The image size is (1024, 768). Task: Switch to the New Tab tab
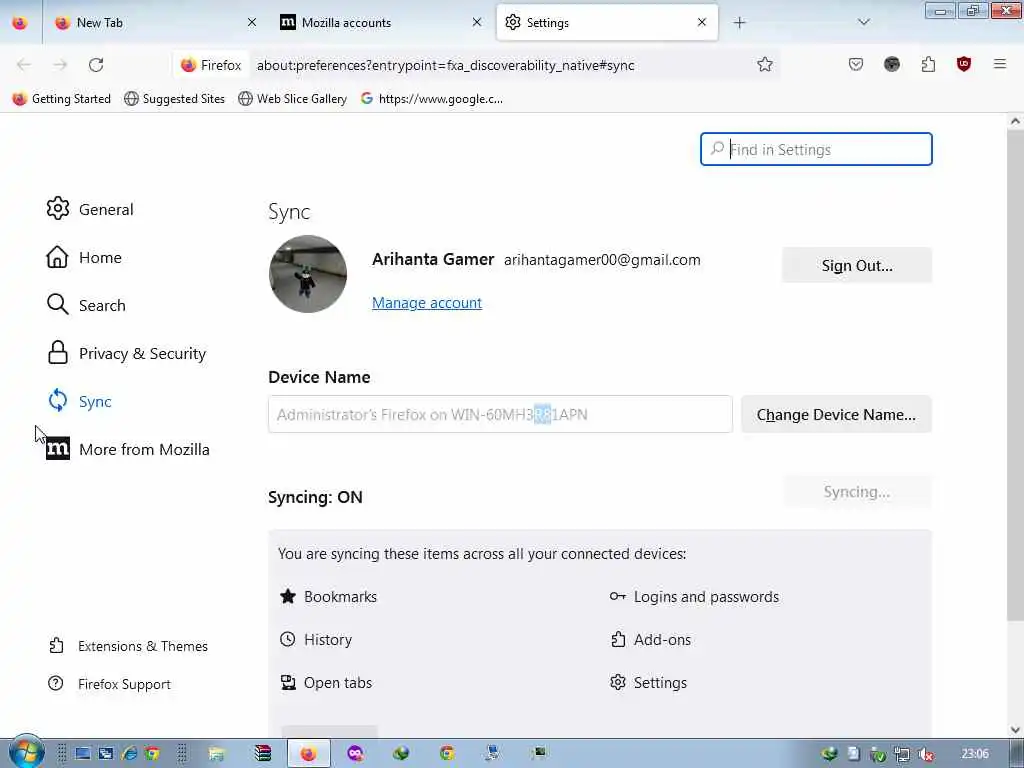(x=155, y=22)
